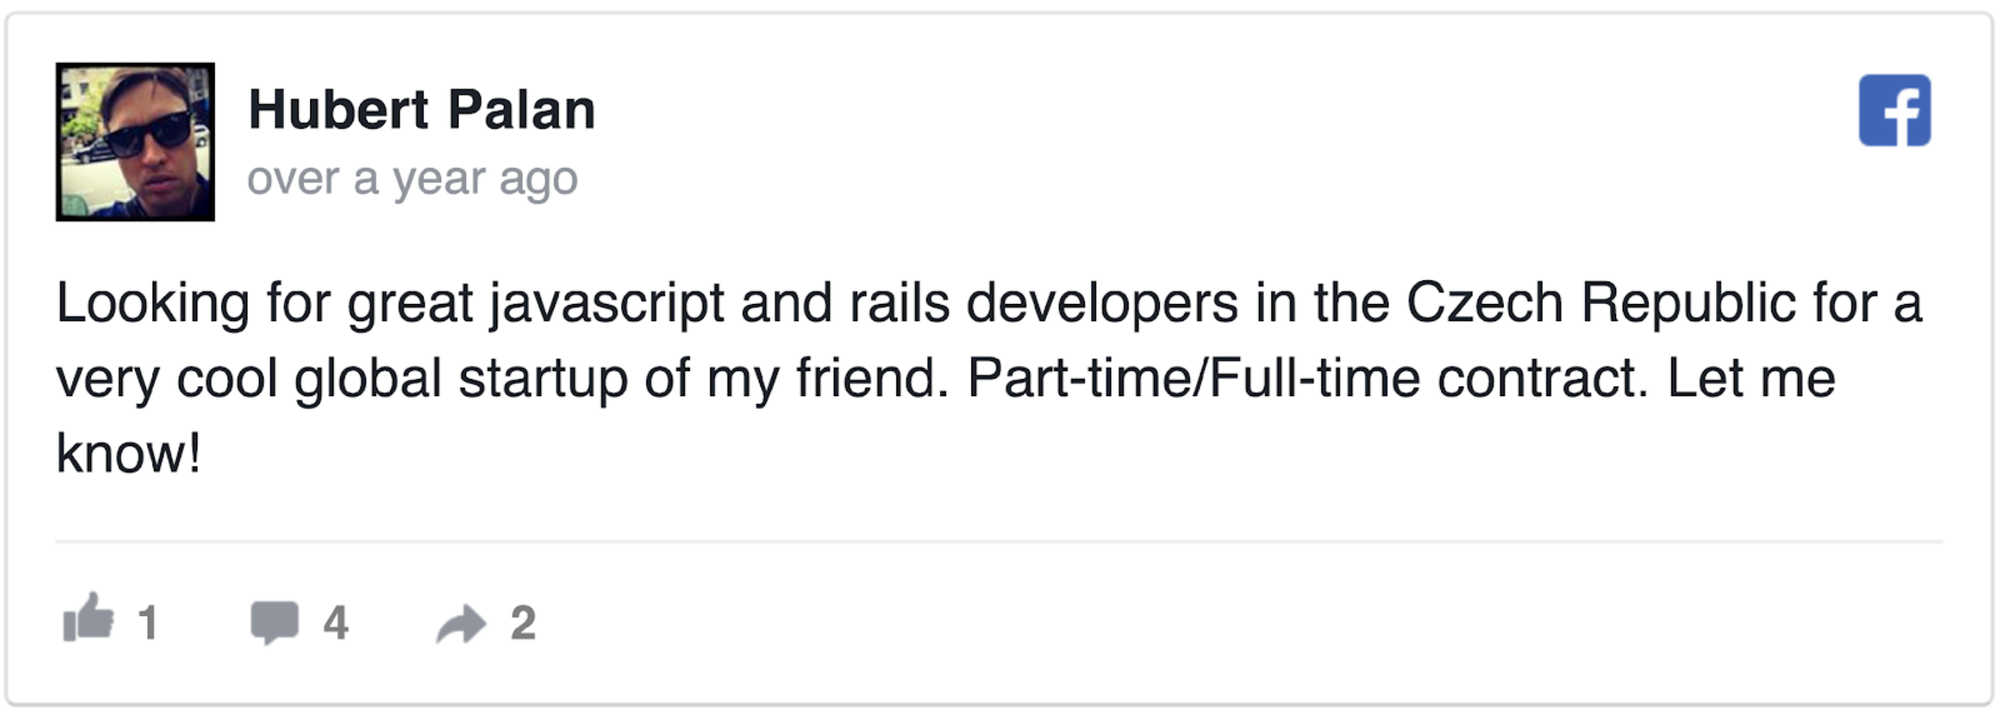Click 'global startup' in the post body

(460, 378)
